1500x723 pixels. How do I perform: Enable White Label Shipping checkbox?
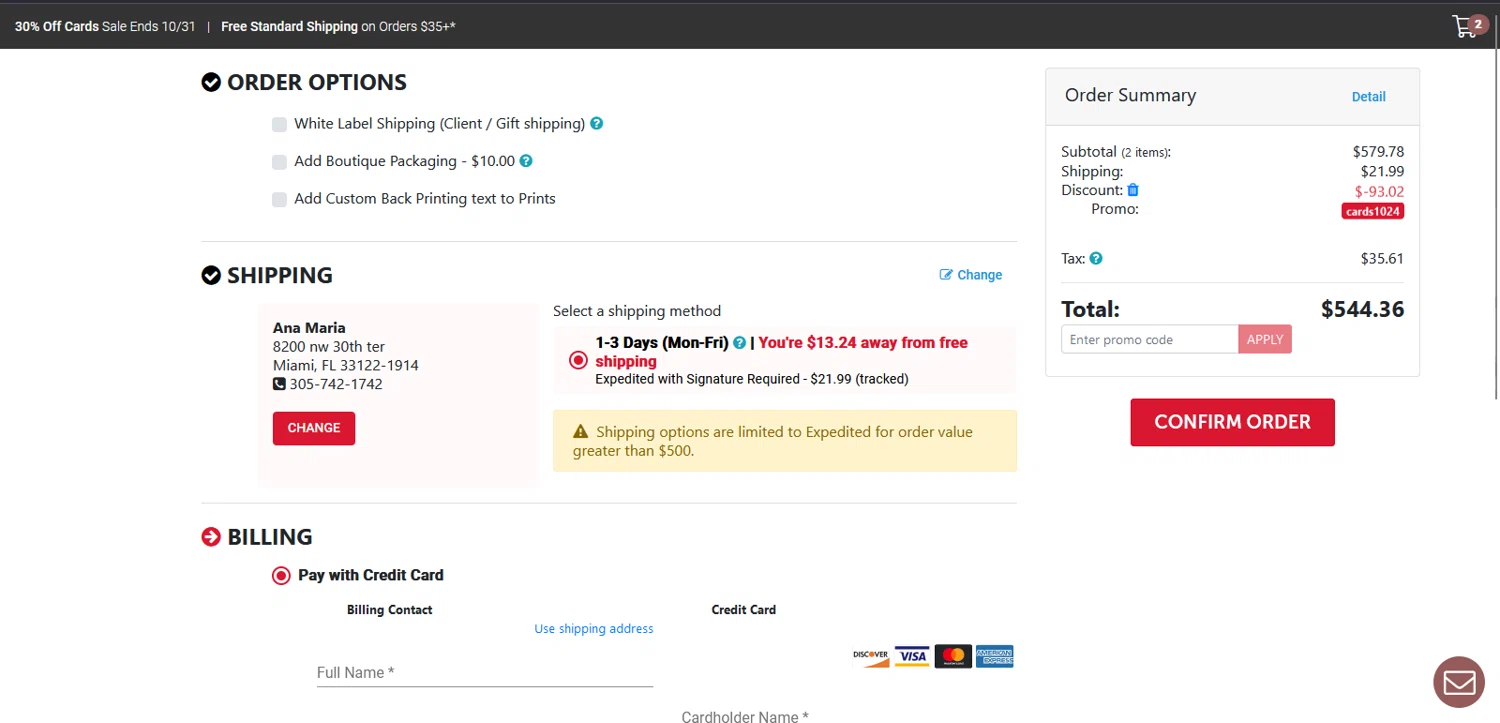[280, 125]
